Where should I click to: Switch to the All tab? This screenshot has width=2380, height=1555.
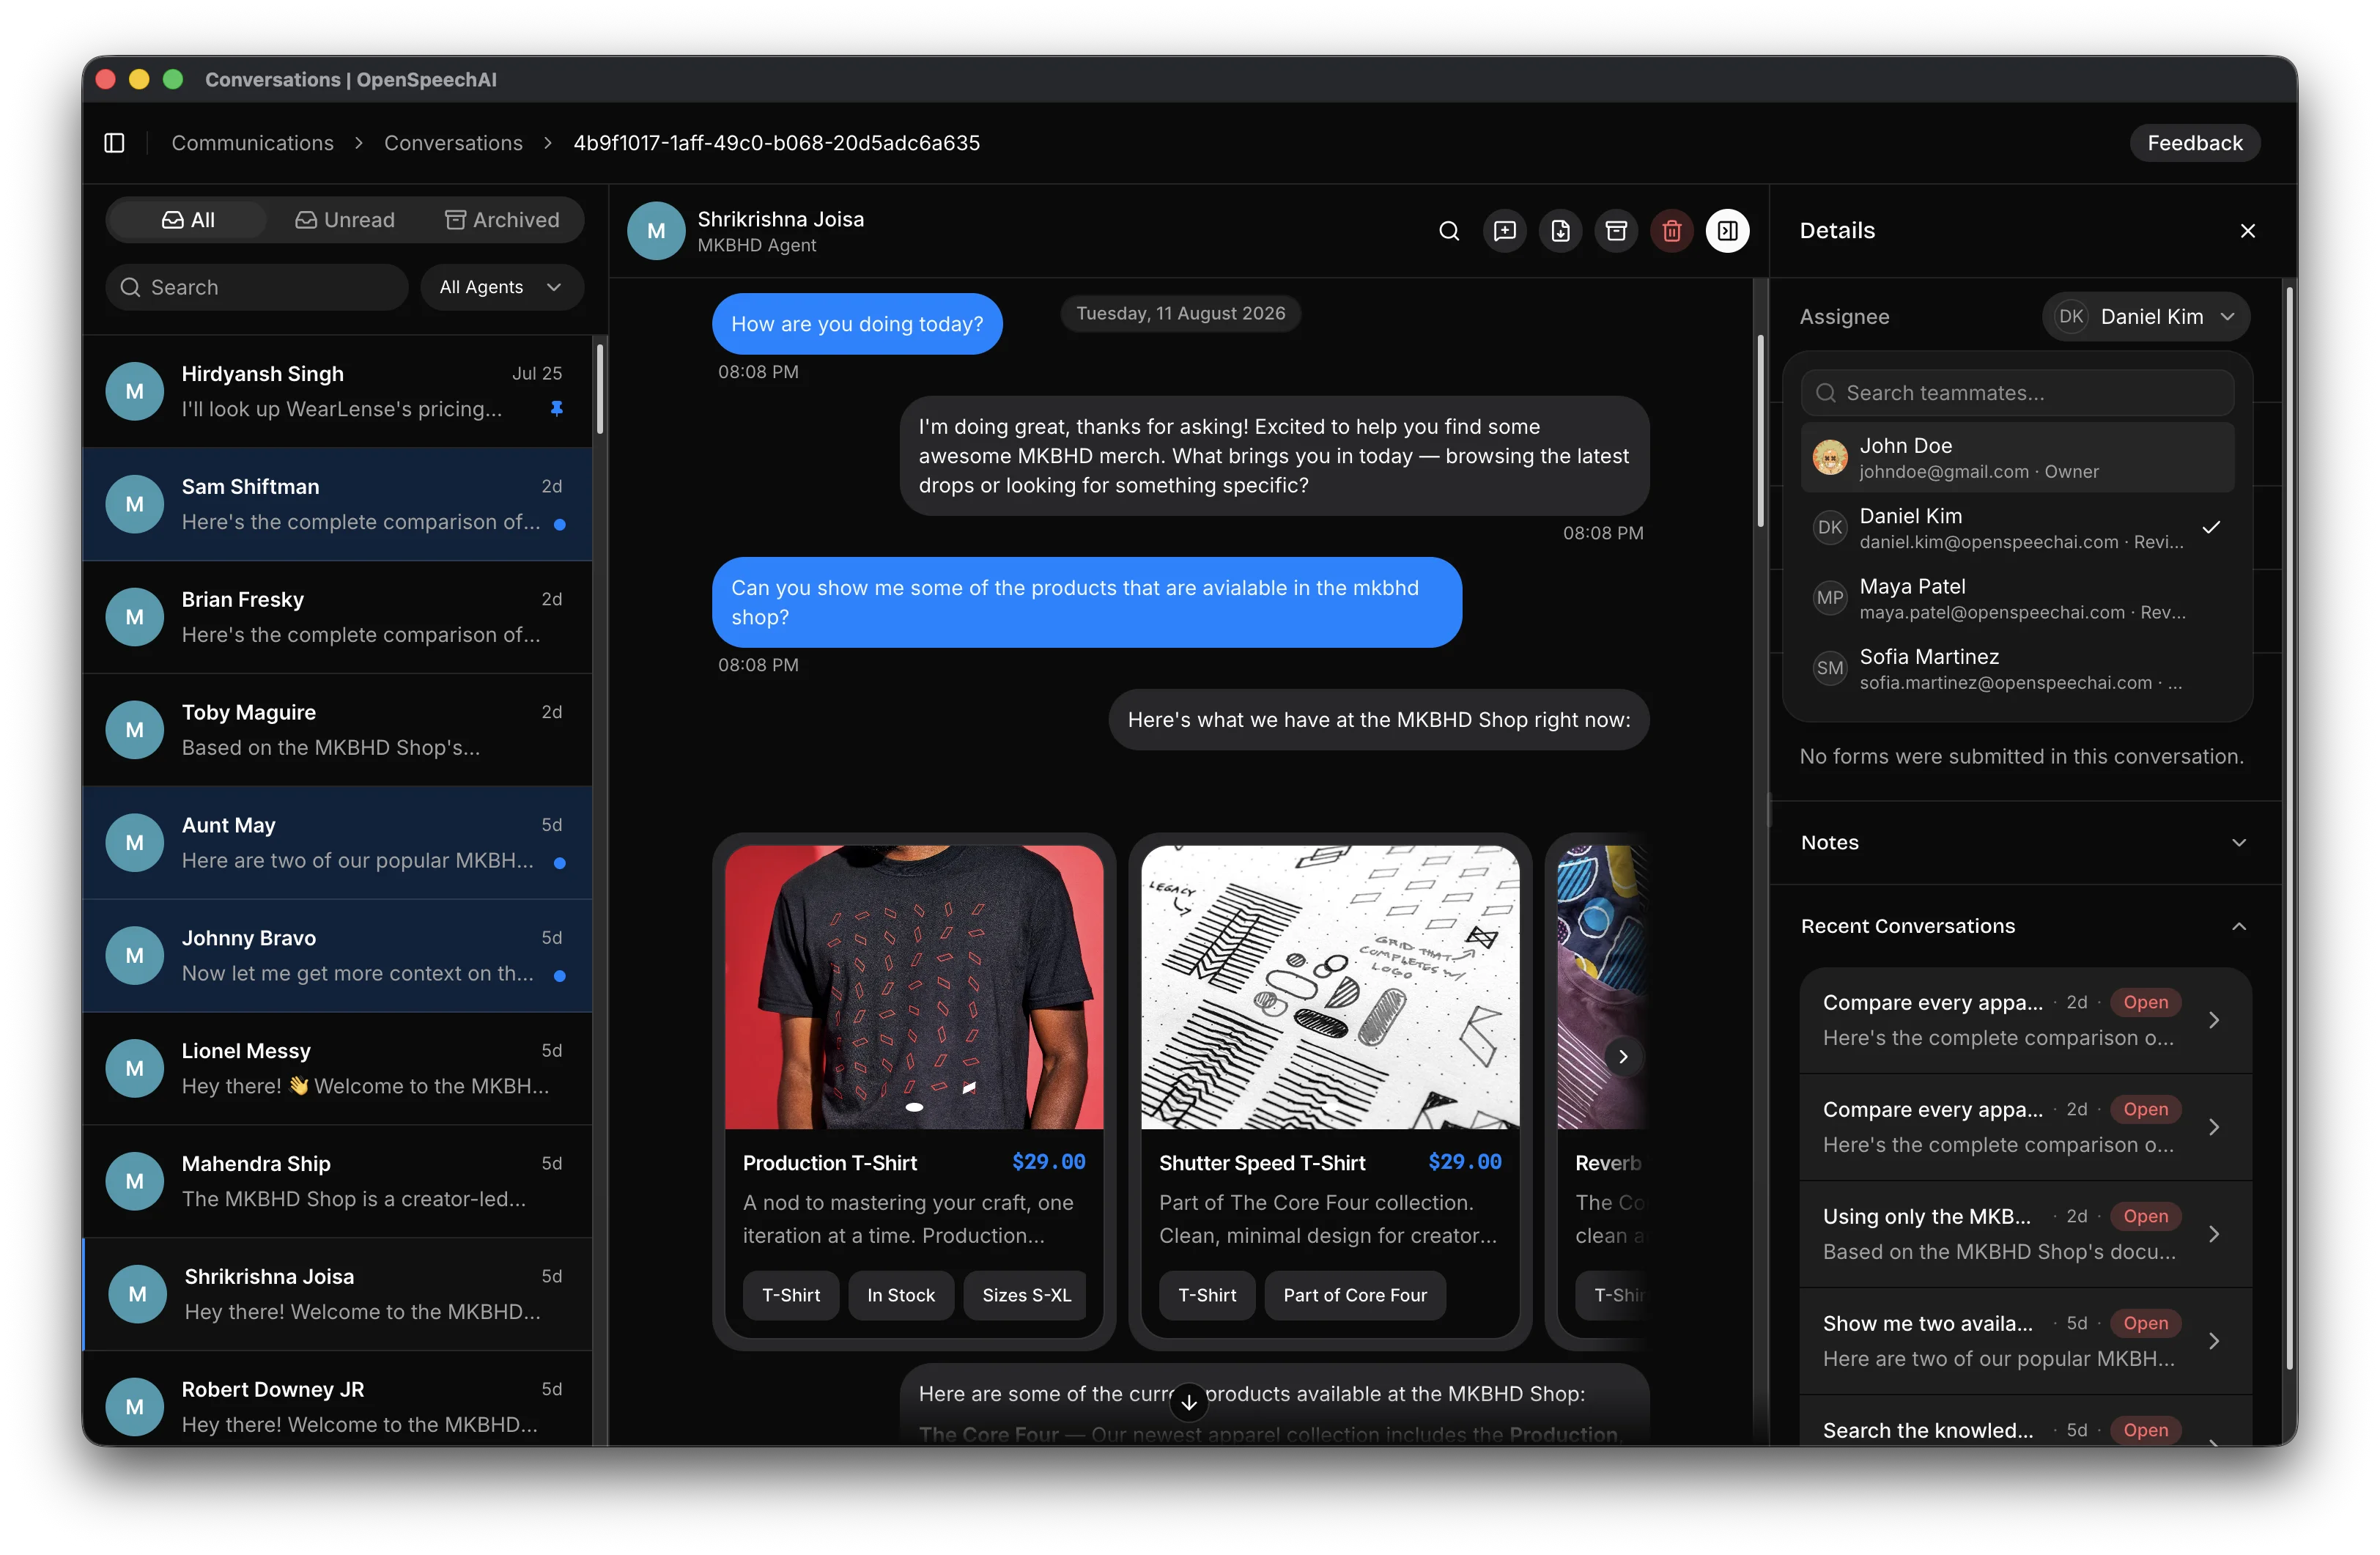click(x=188, y=220)
